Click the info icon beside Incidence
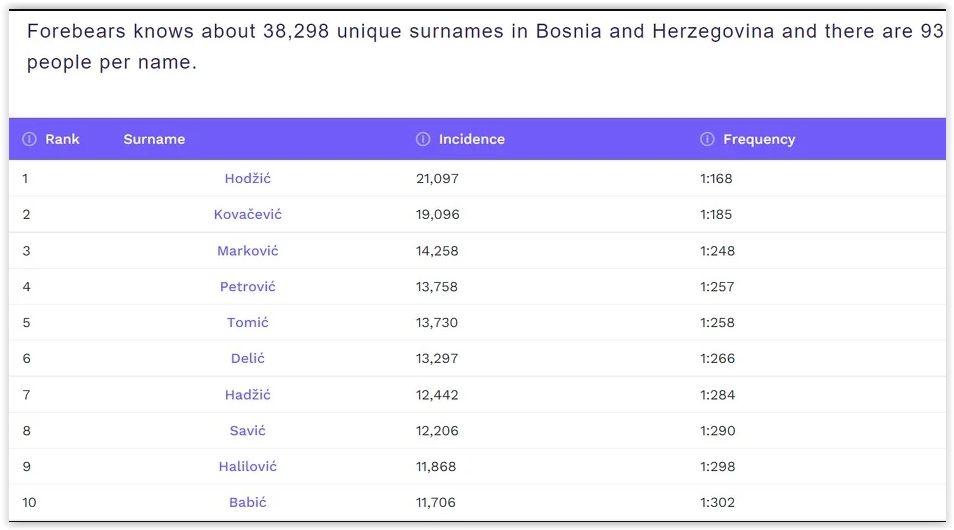This screenshot has width=954, height=530. pyautogui.click(x=423, y=139)
